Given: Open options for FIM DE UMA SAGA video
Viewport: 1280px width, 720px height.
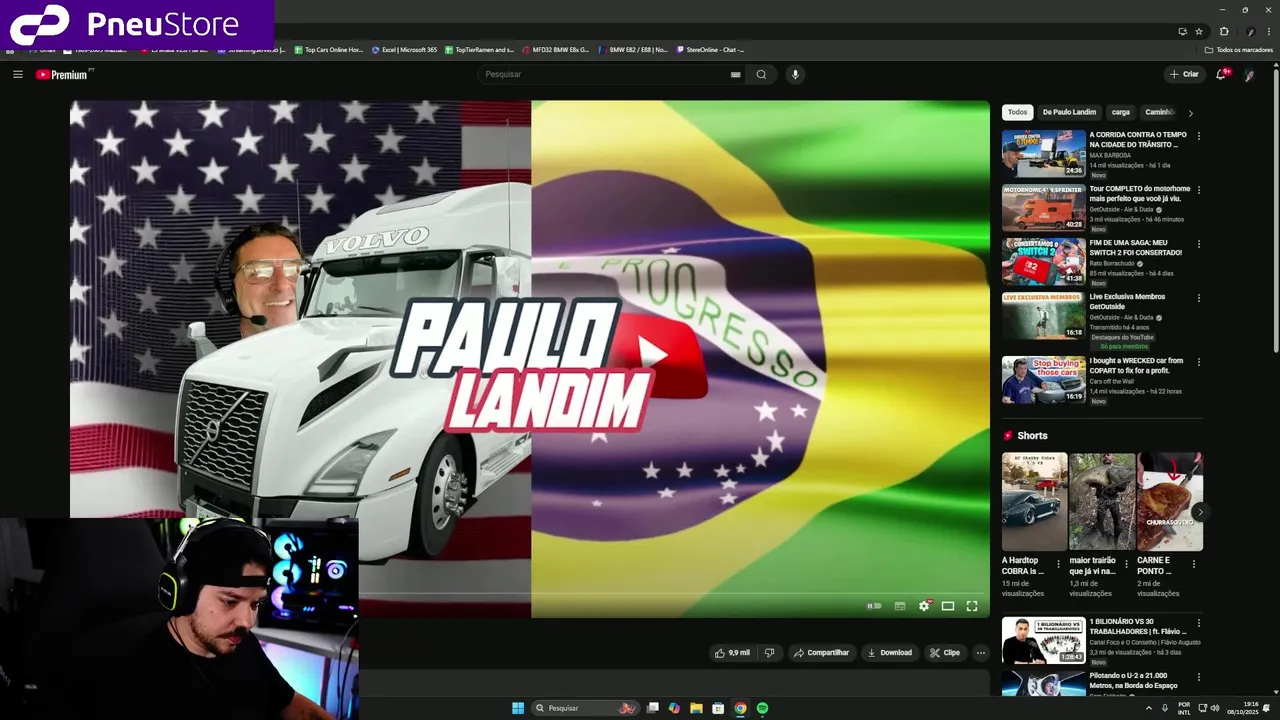Looking at the screenshot, I should 1199,244.
